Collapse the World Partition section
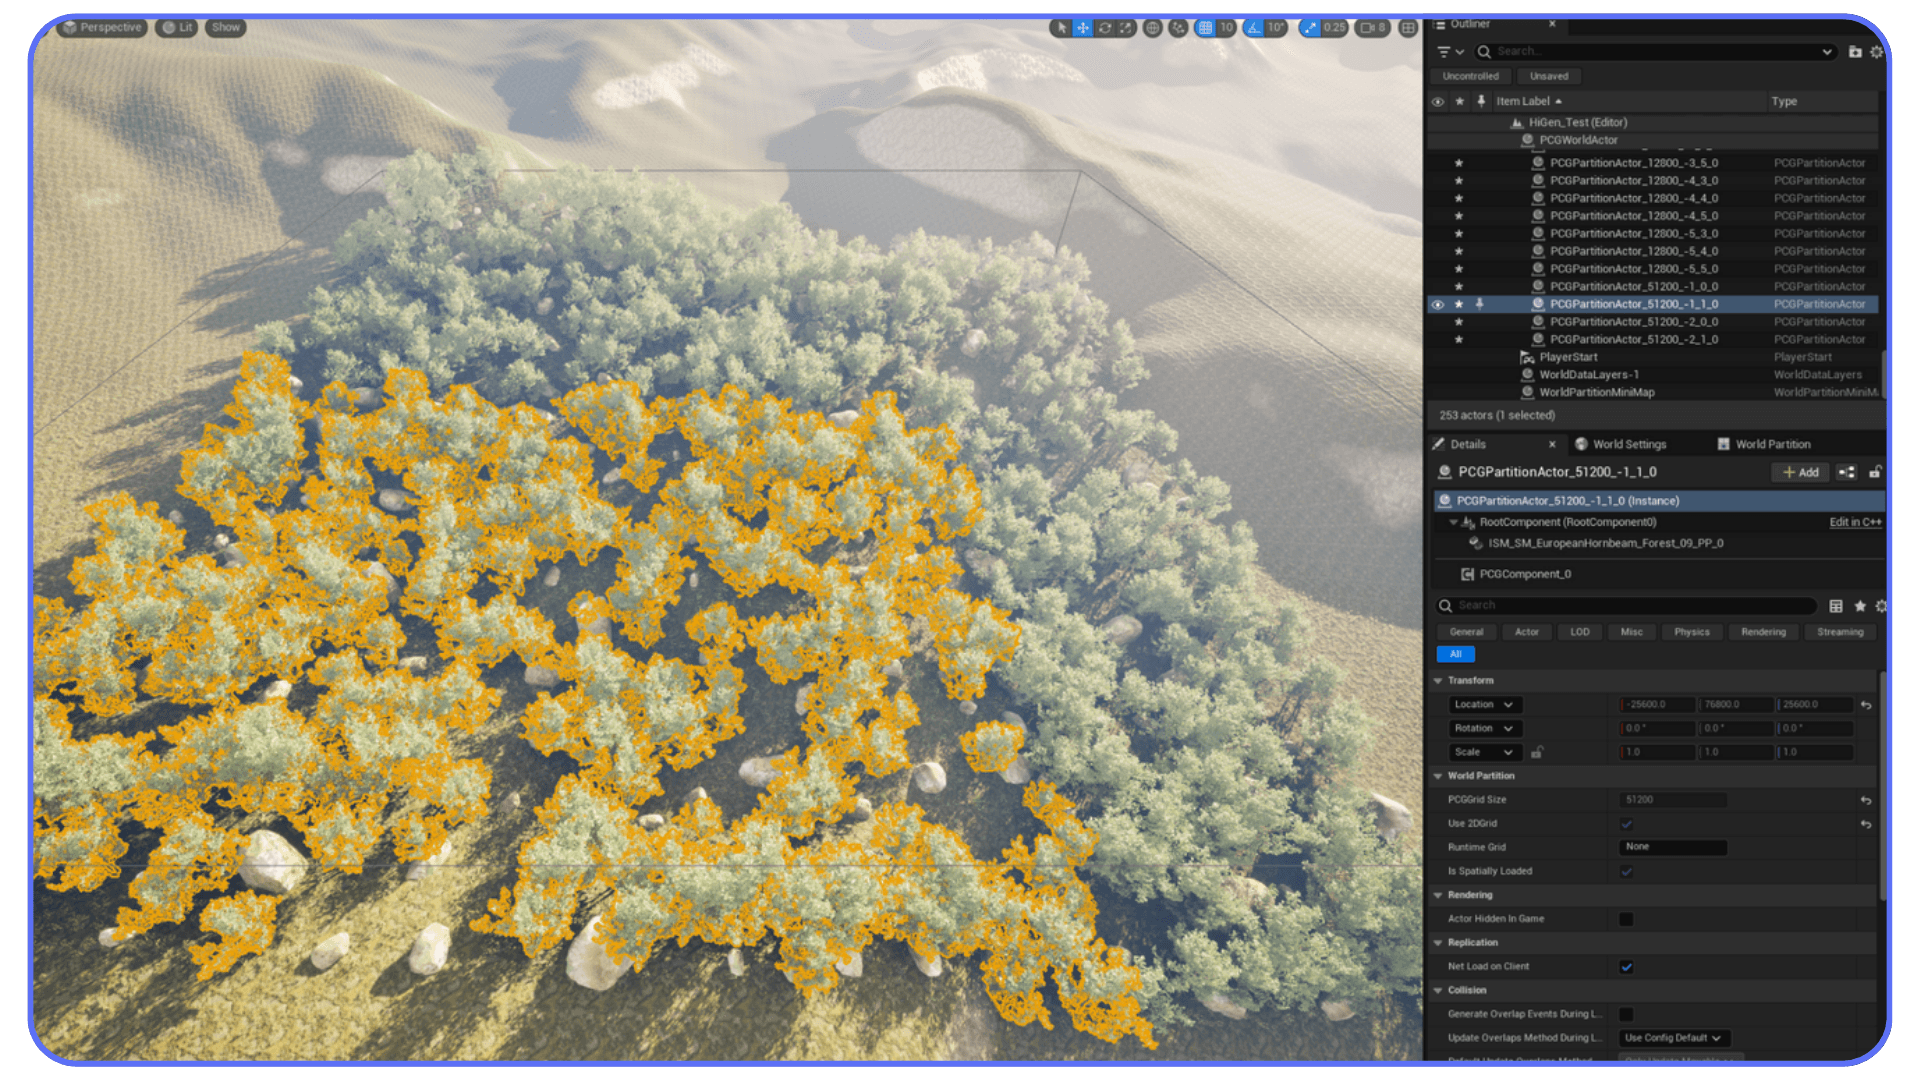This screenshot has width=1920, height=1080. [1438, 776]
